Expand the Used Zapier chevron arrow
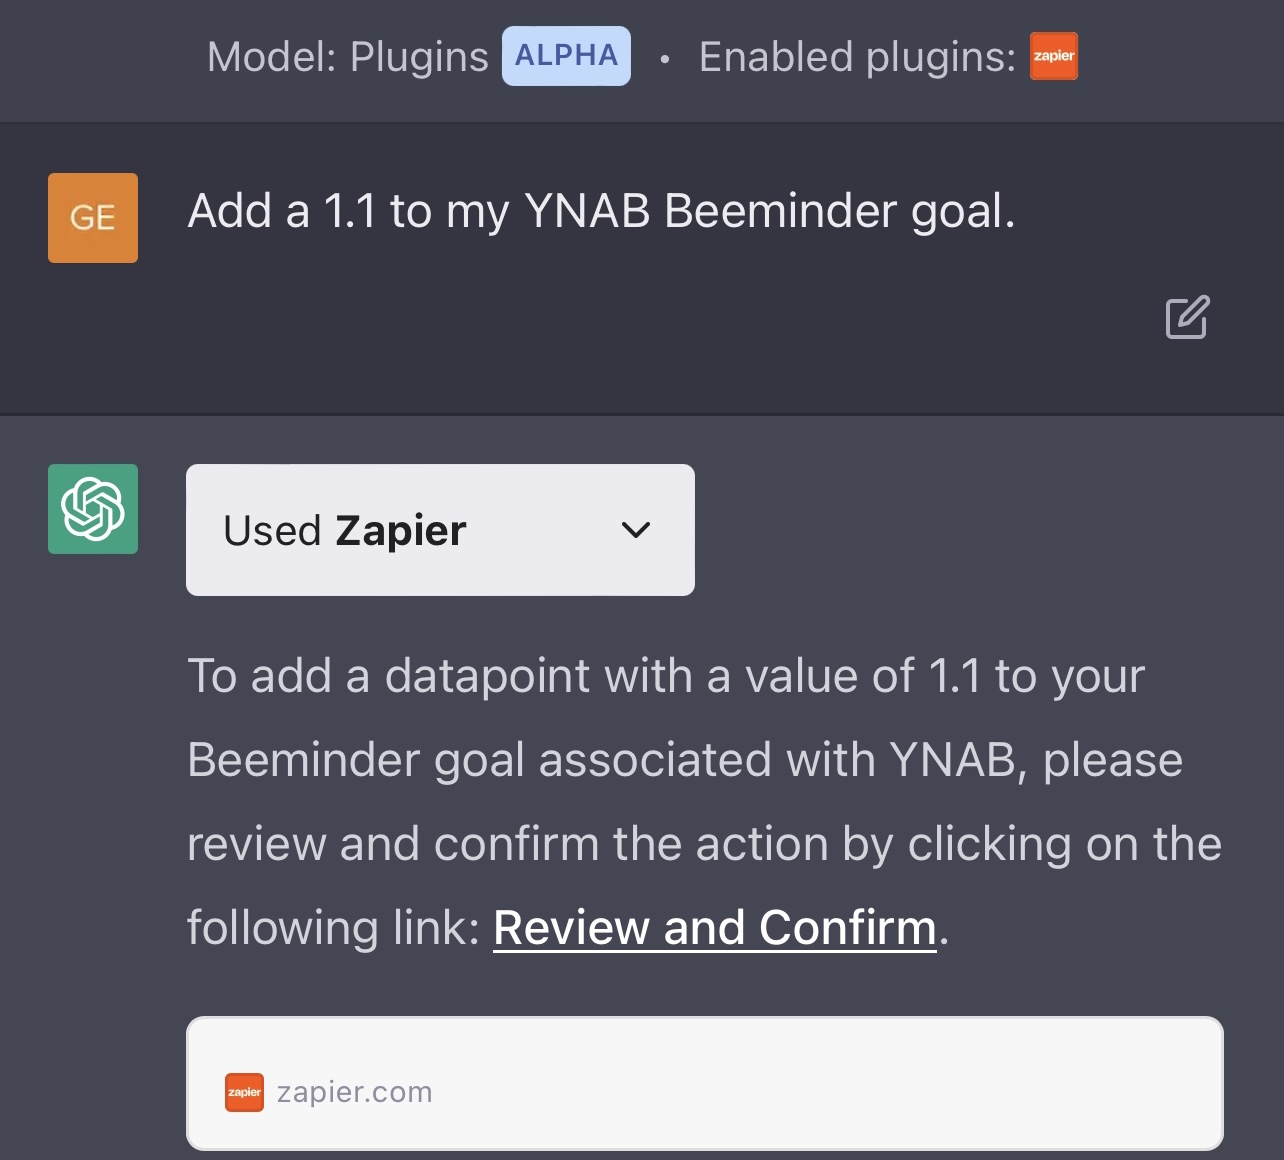Viewport: 1284px width, 1160px height. coord(636,530)
